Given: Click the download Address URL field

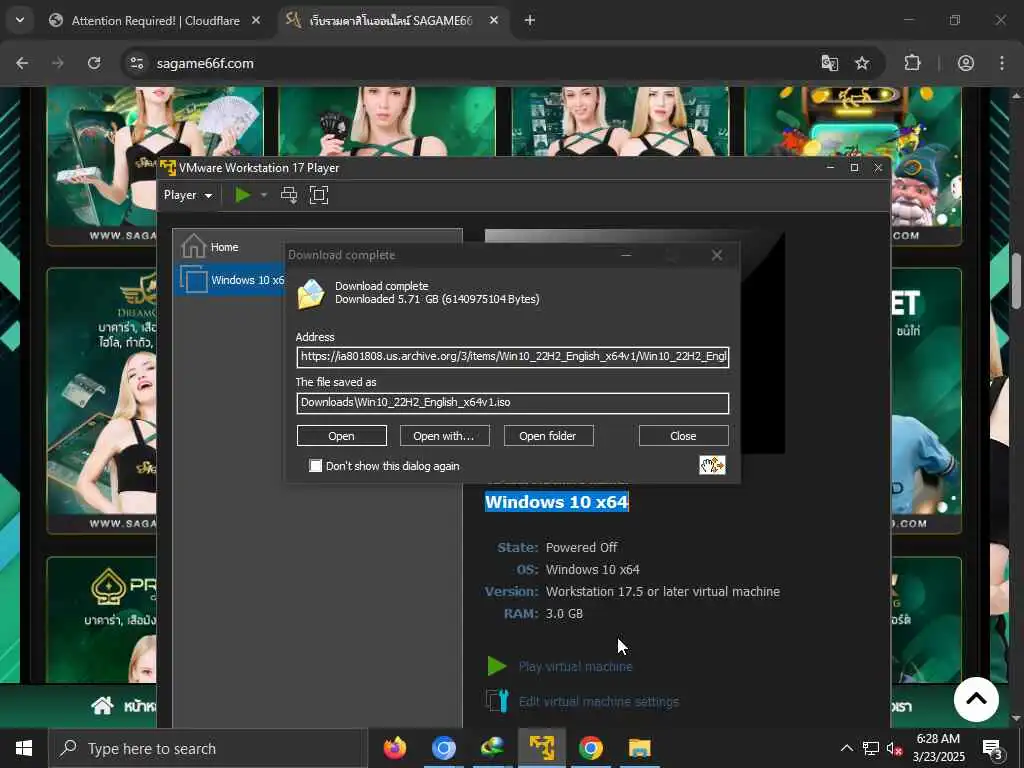Looking at the screenshot, I should coord(513,357).
